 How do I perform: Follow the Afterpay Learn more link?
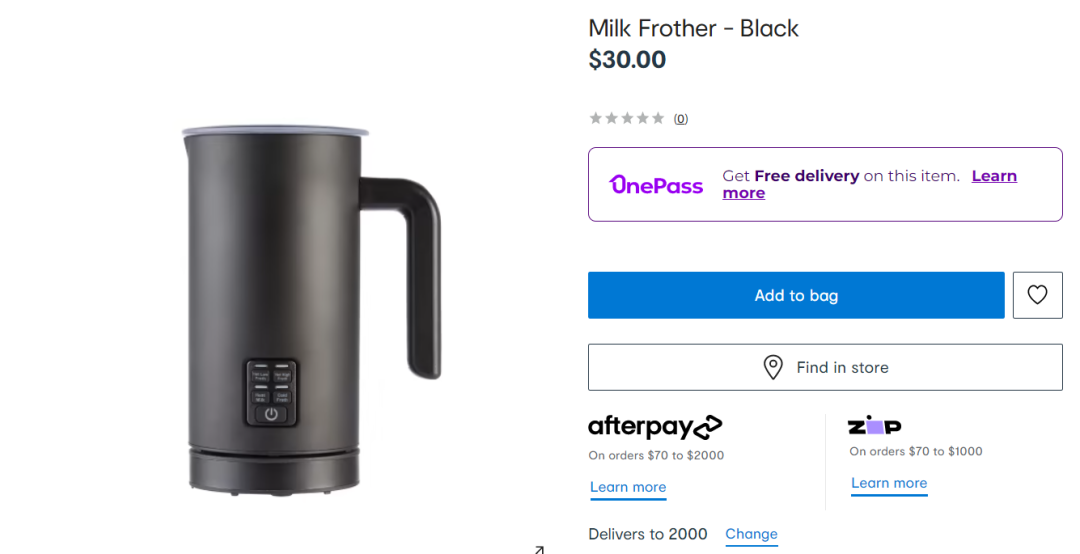point(628,487)
